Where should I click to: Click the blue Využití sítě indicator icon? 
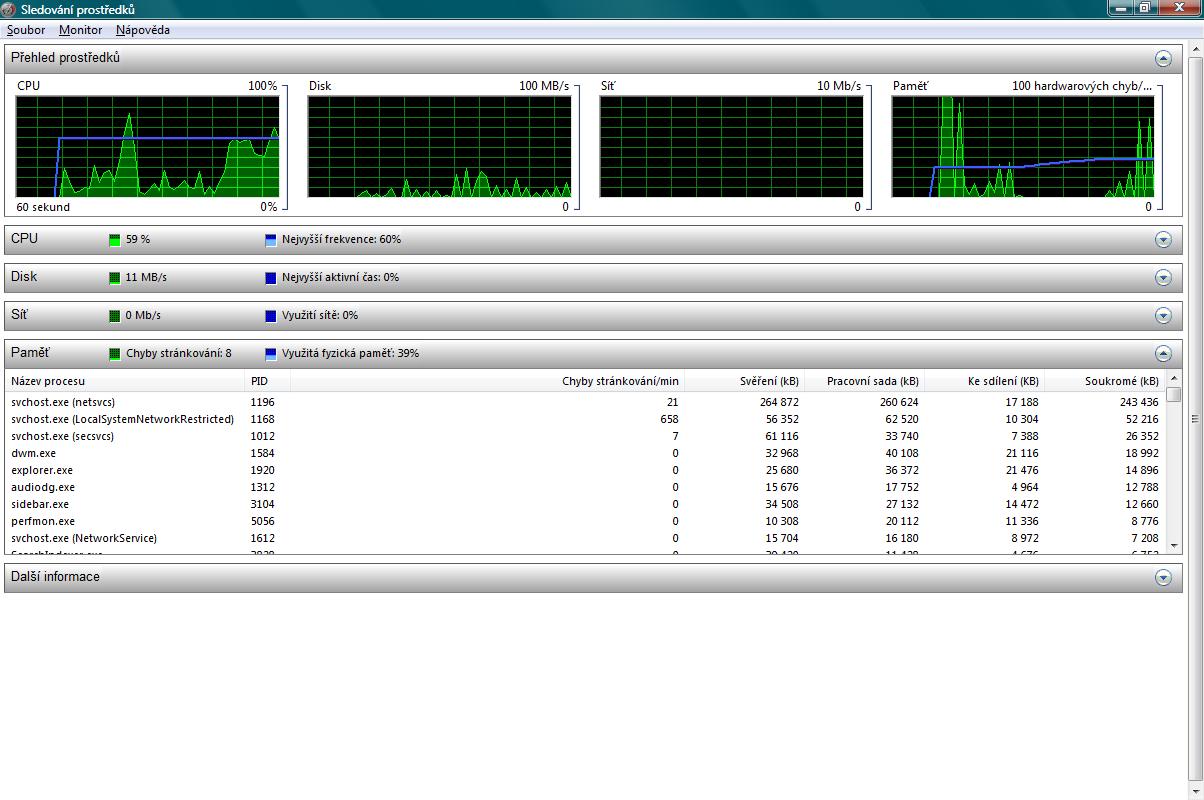pos(271,316)
